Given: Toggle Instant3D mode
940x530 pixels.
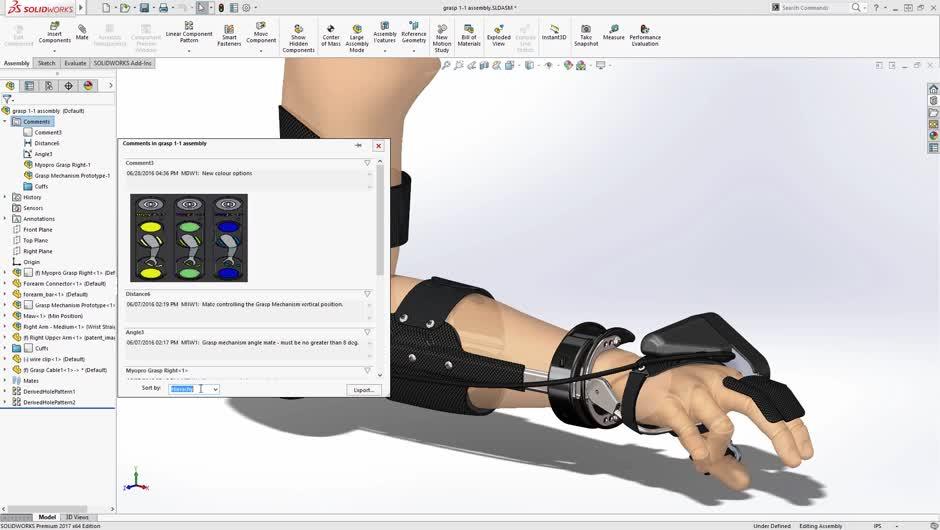Looking at the screenshot, I should [x=554, y=33].
